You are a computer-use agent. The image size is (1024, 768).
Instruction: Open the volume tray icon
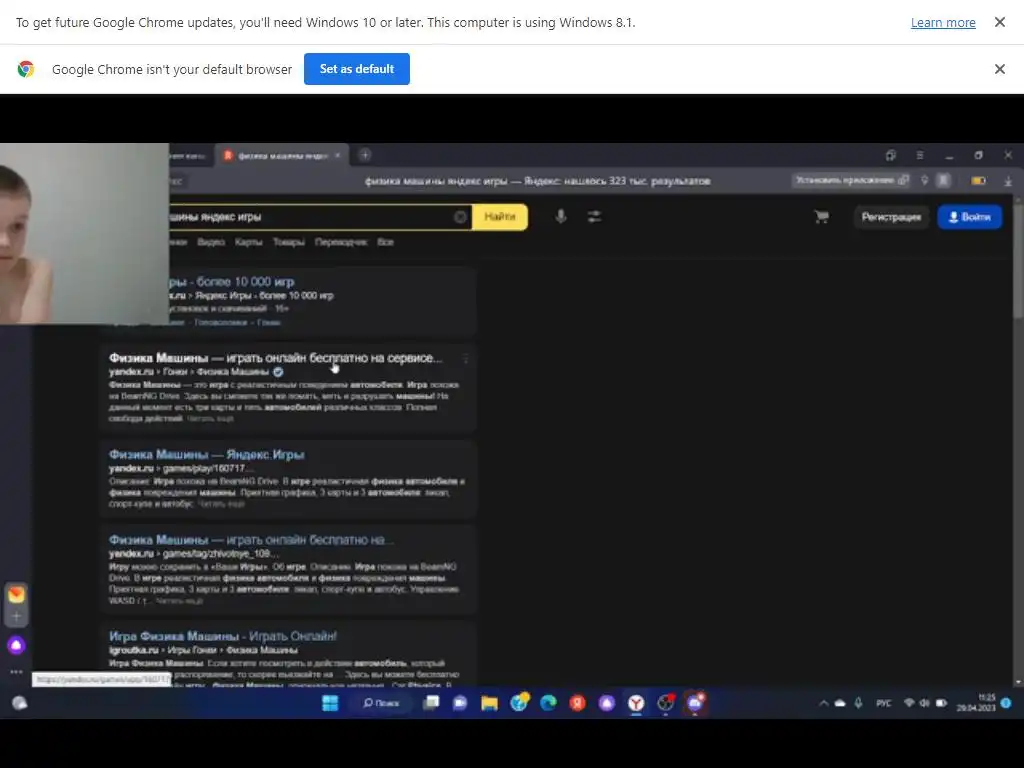[925, 703]
